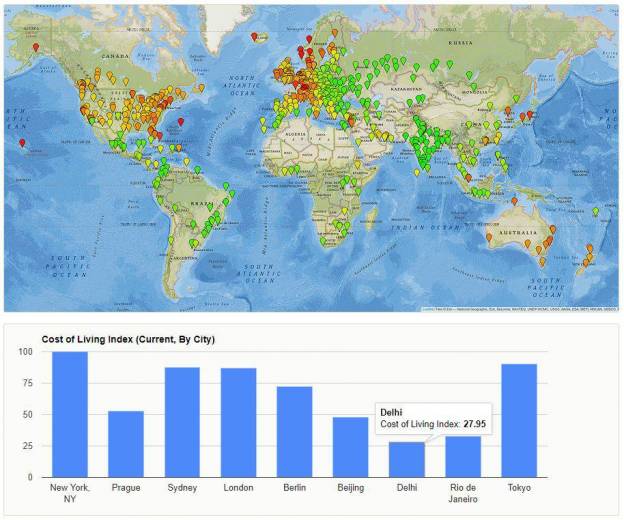624x520 pixels.
Task: Click the Berlin bar in chart
Action: click(294, 431)
